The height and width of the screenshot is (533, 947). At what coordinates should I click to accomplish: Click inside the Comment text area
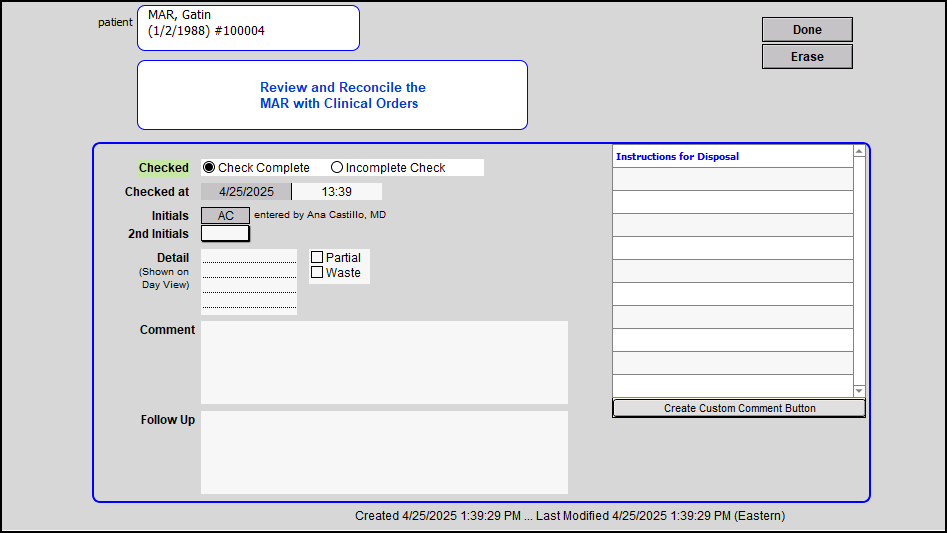(384, 362)
